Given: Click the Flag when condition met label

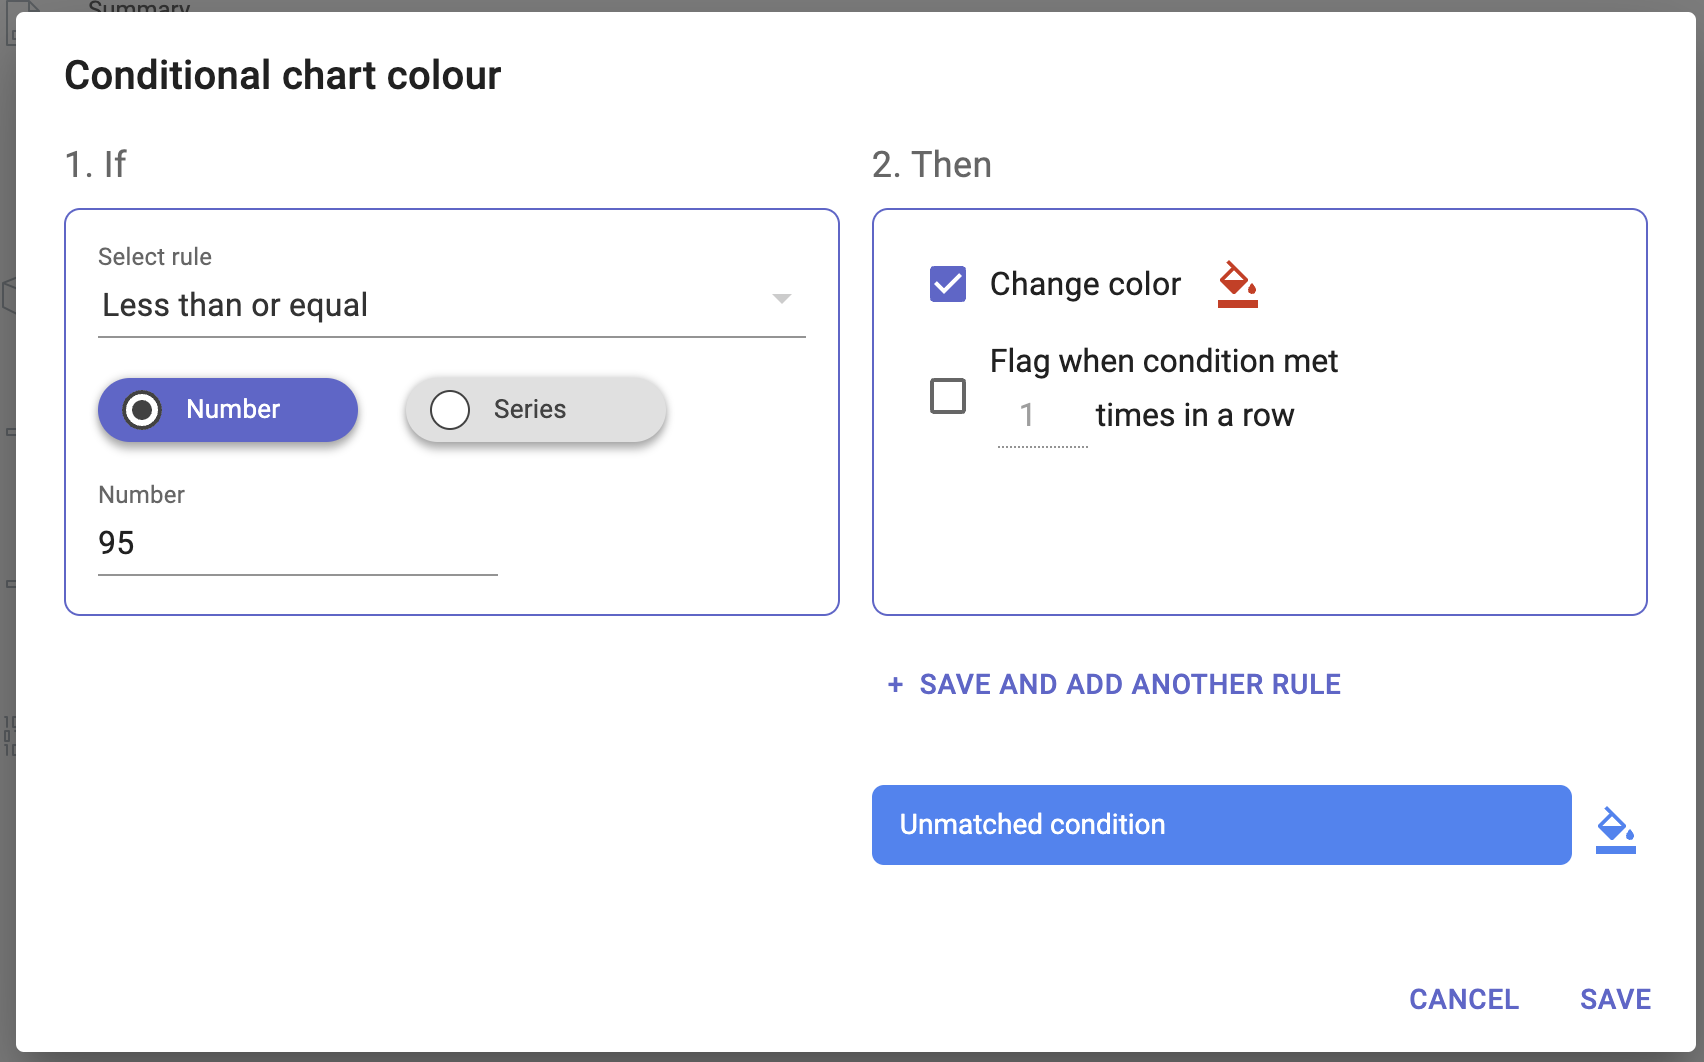Looking at the screenshot, I should point(1163,361).
